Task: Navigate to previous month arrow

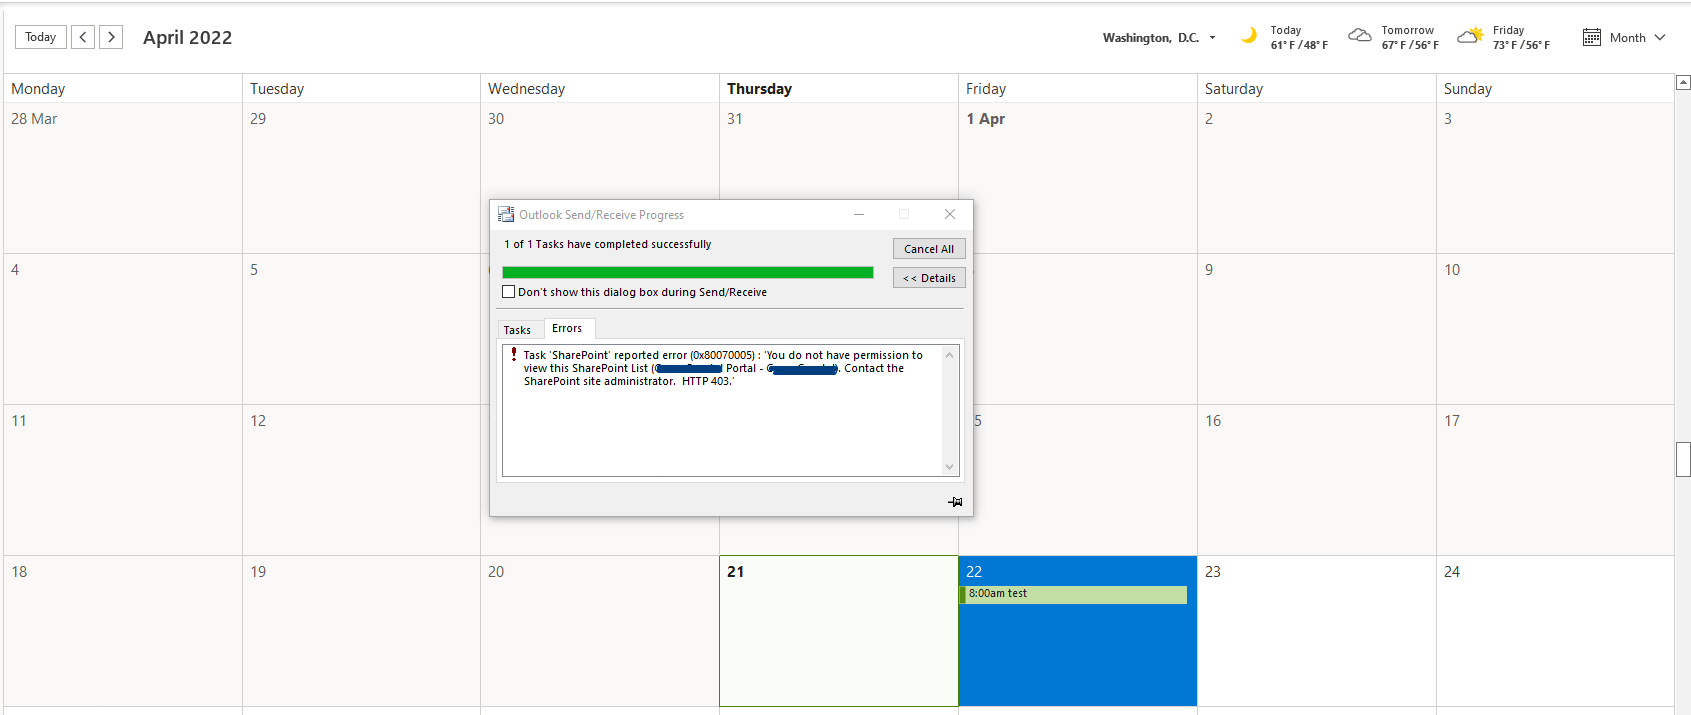Action: click(x=83, y=37)
